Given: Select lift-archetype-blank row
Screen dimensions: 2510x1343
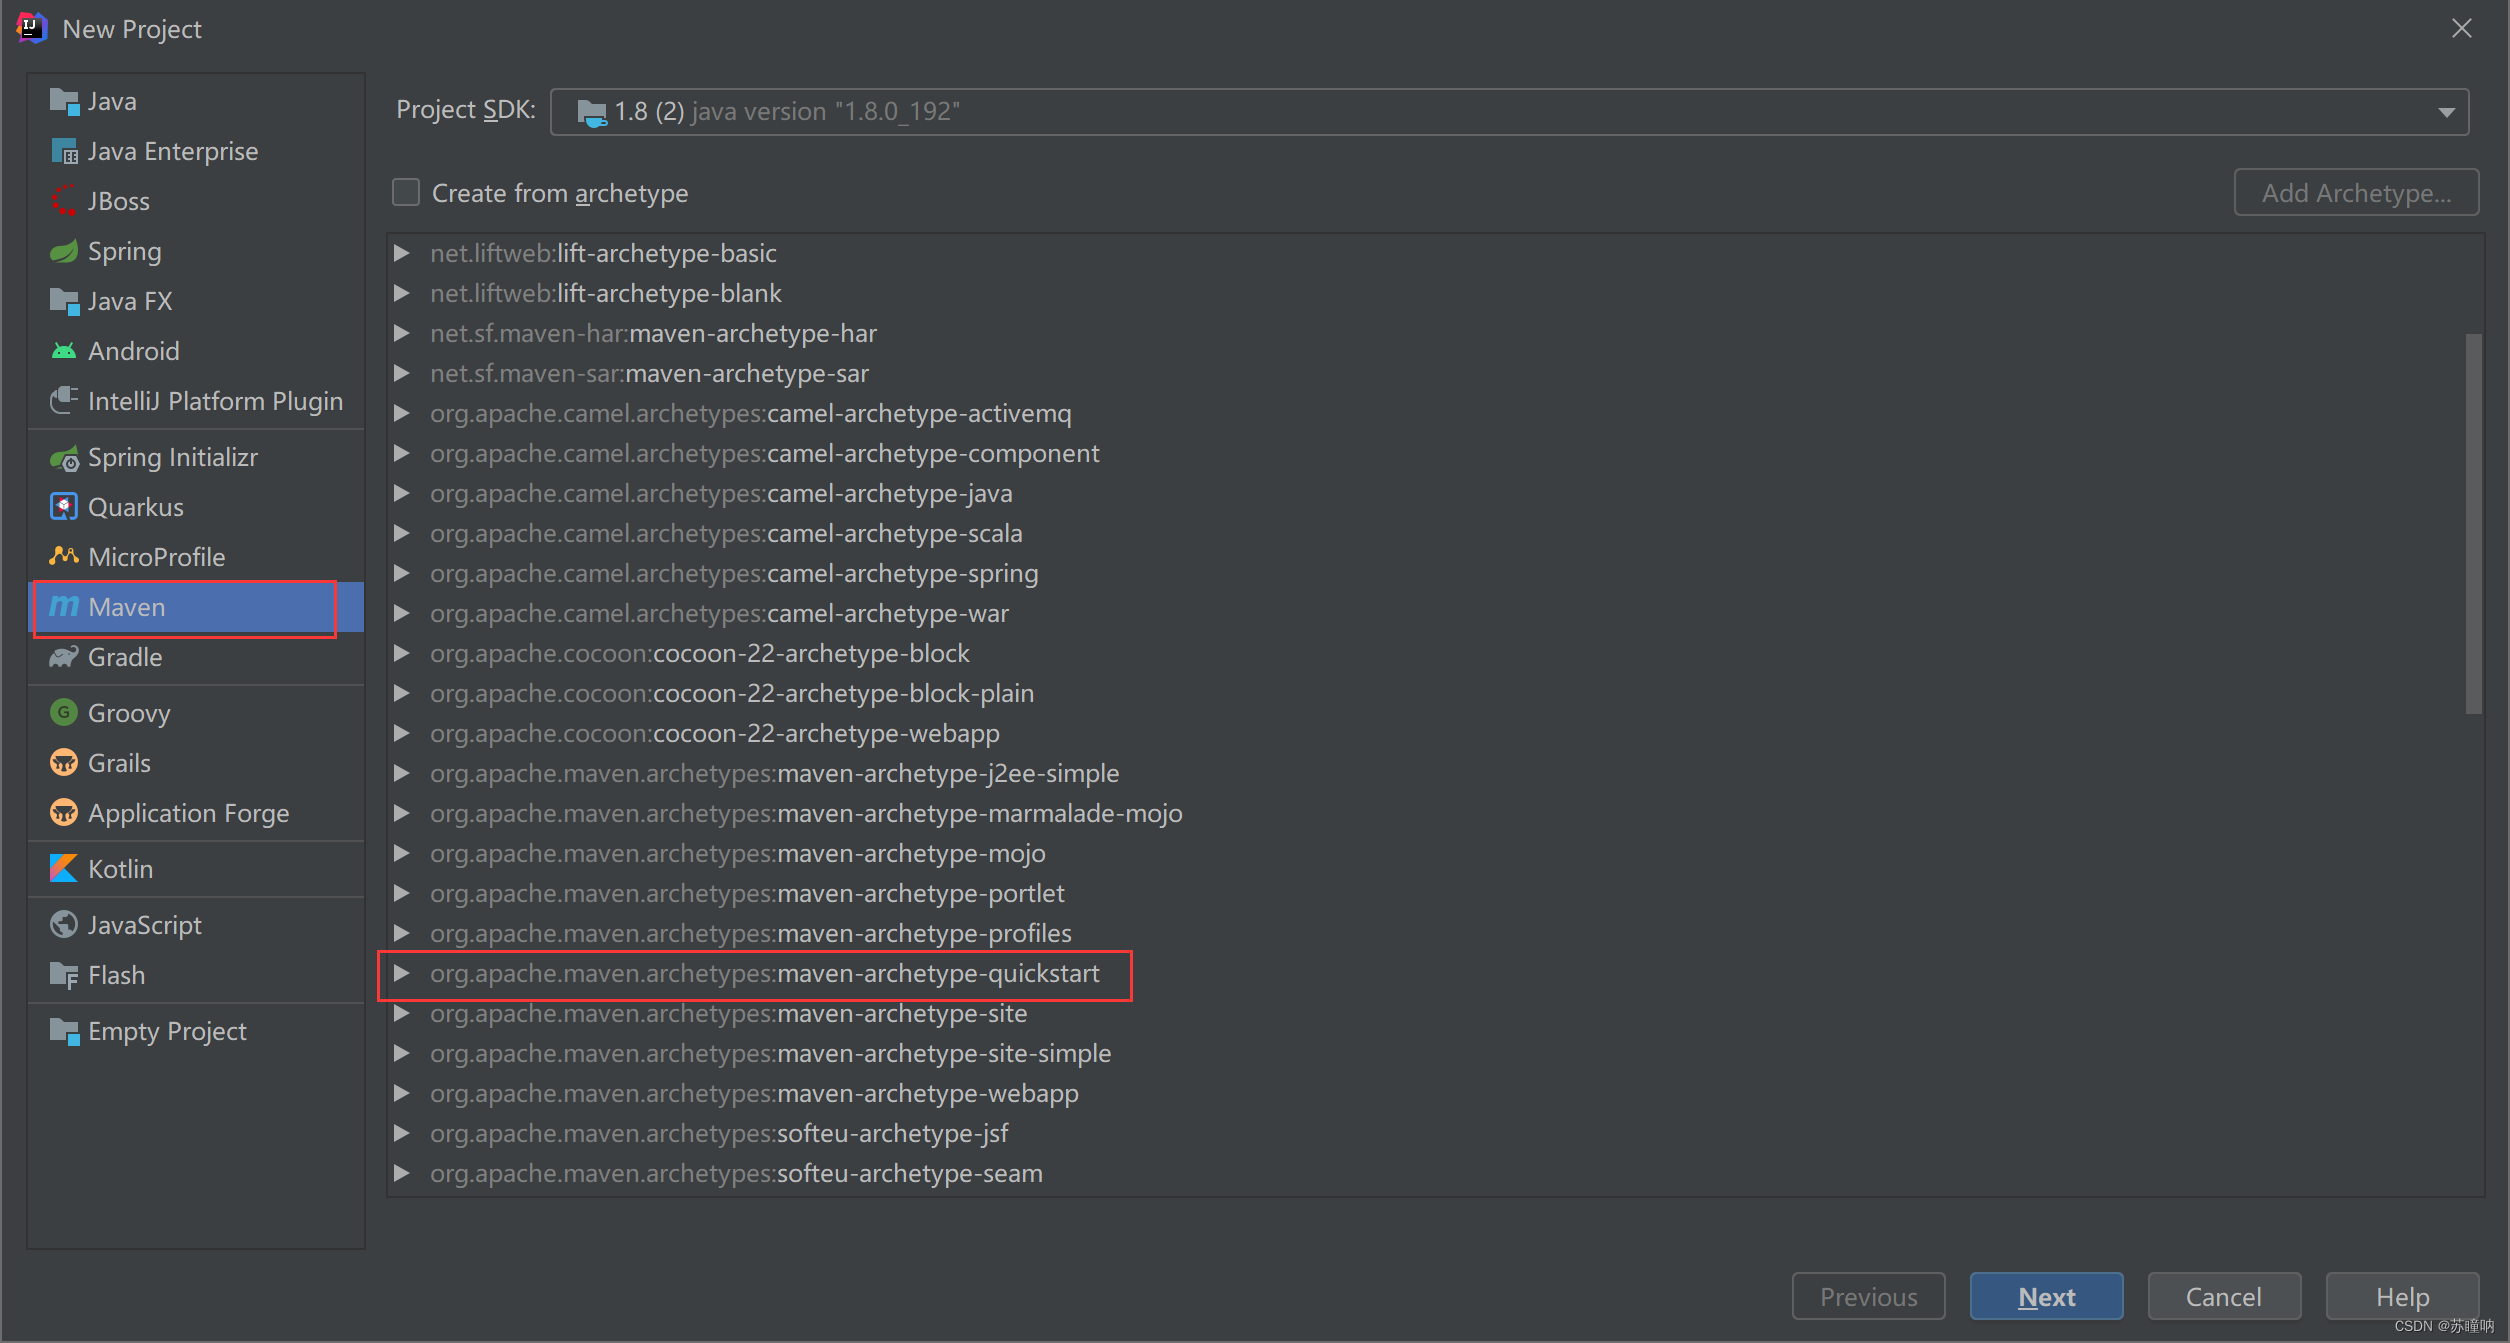Looking at the screenshot, I should [x=1435, y=293].
